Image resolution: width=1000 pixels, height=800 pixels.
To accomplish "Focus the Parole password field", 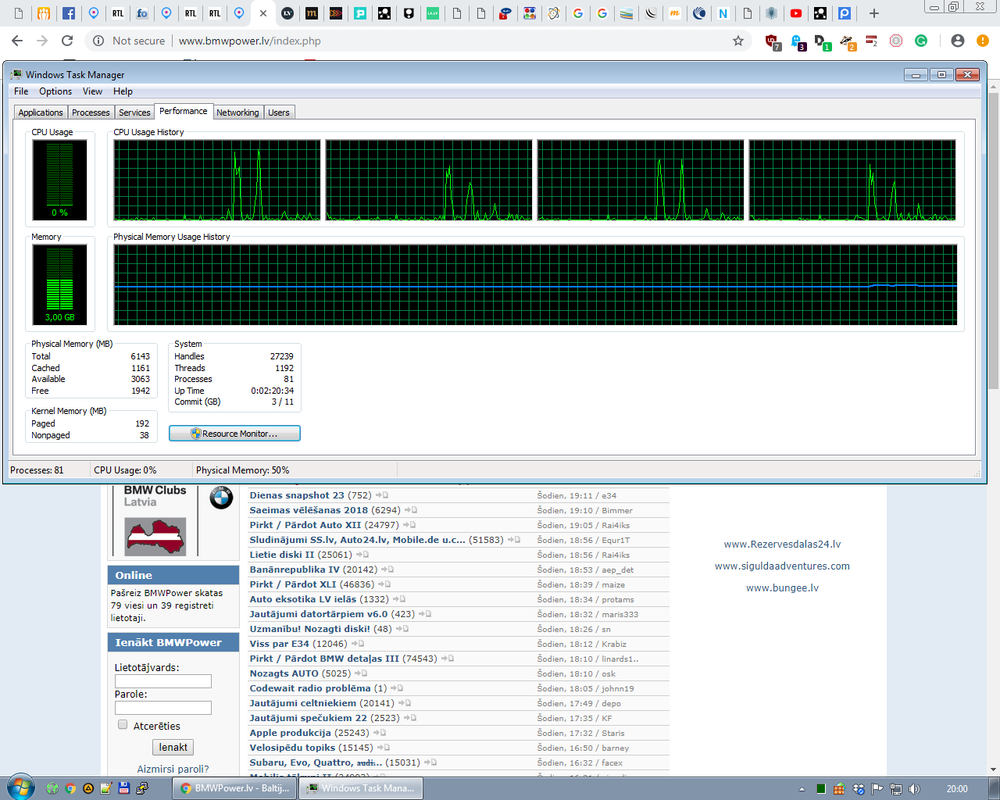I will [x=163, y=707].
